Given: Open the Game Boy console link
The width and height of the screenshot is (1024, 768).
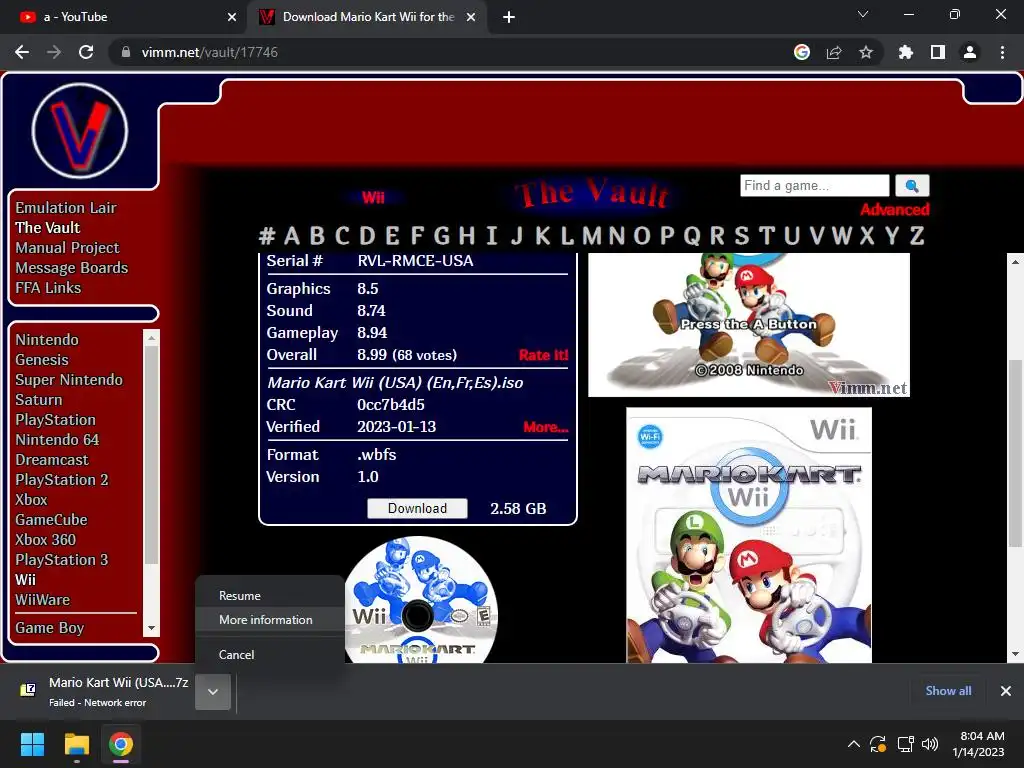Looking at the screenshot, I should [x=50, y=628].
